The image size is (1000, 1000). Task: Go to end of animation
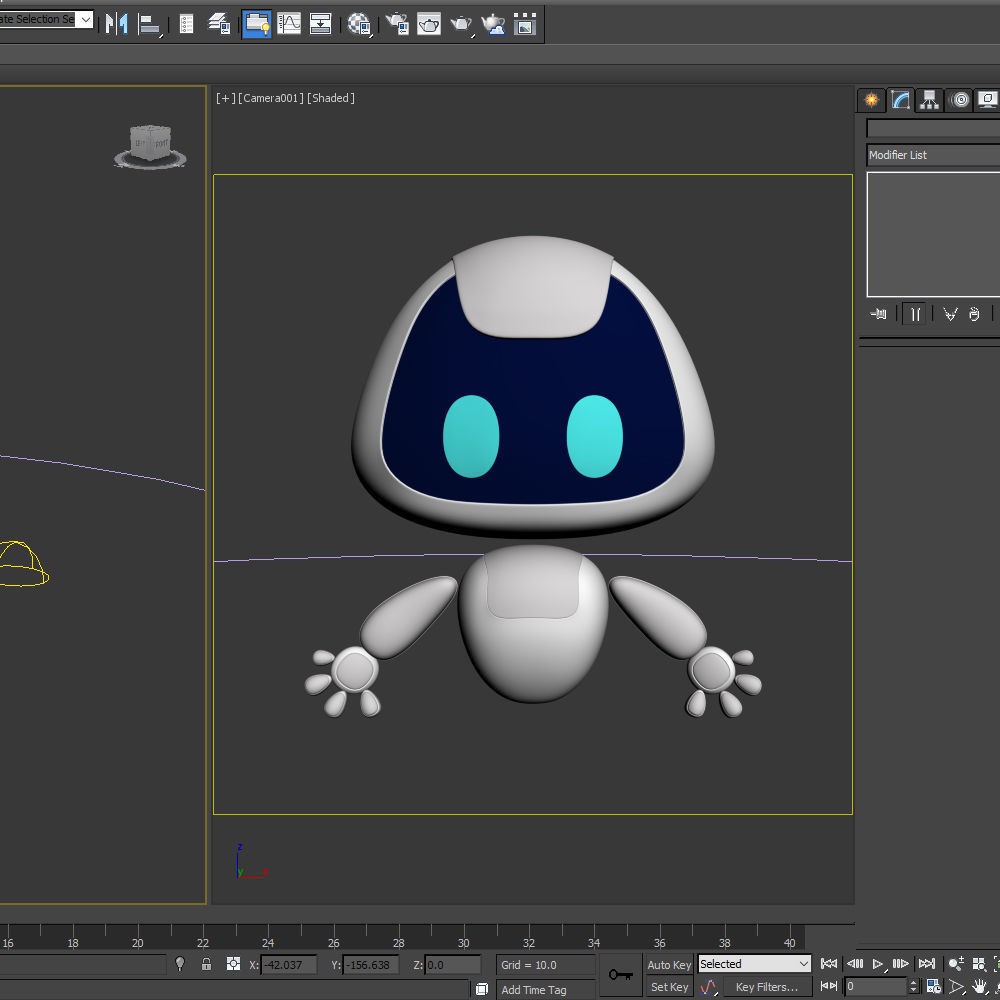(x=927, y=964)
